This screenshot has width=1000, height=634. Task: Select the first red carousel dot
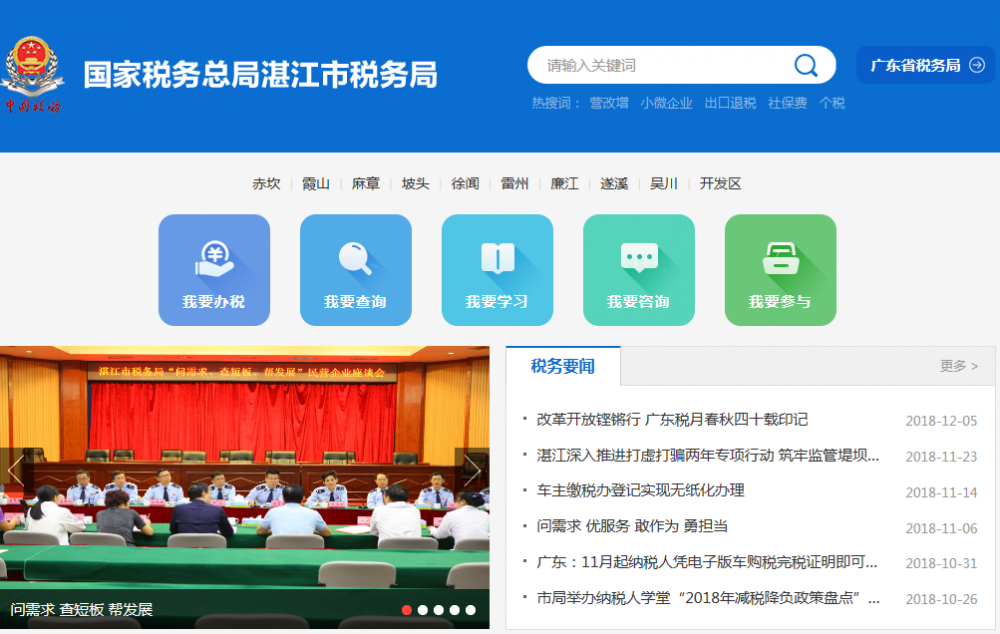coord(407,609)
